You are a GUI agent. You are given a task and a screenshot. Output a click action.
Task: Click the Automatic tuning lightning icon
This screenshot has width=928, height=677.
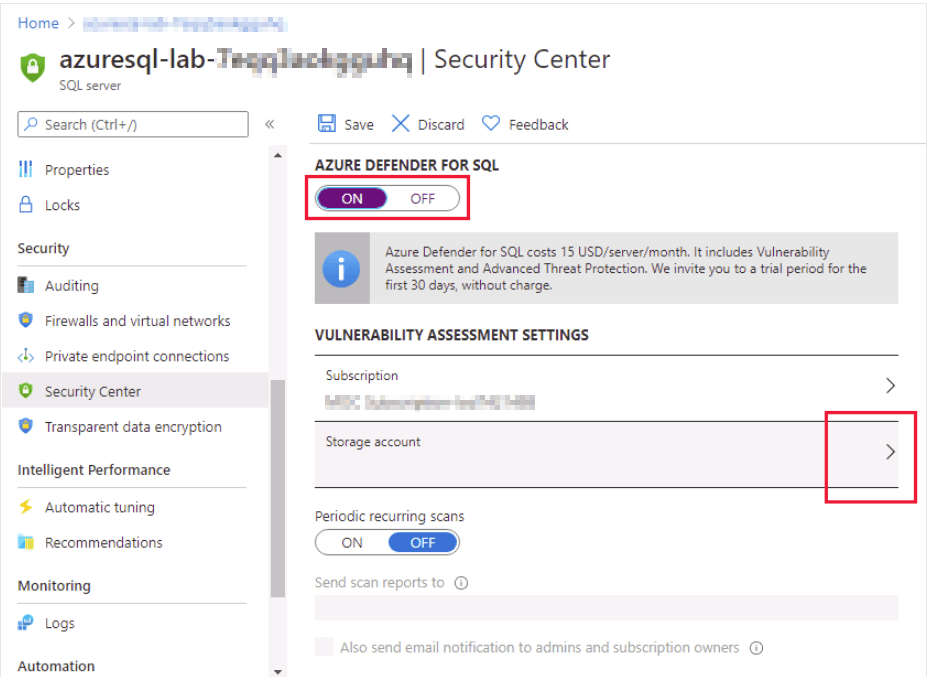[x=27, y=507]
